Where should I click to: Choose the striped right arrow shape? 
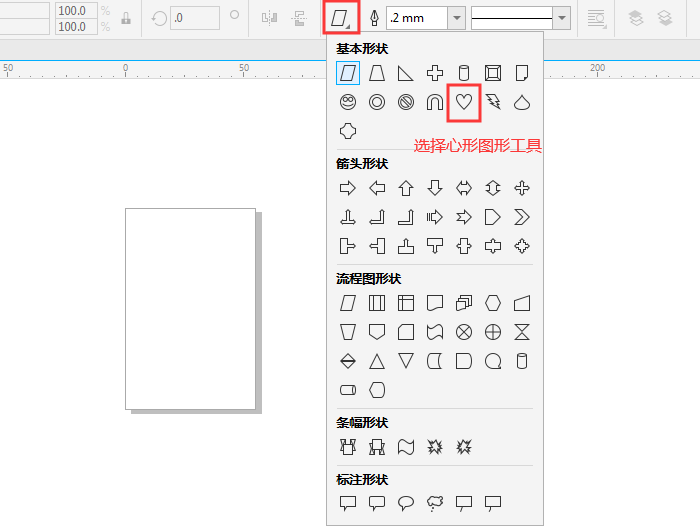pyautogui.click(x=435, y=217)
